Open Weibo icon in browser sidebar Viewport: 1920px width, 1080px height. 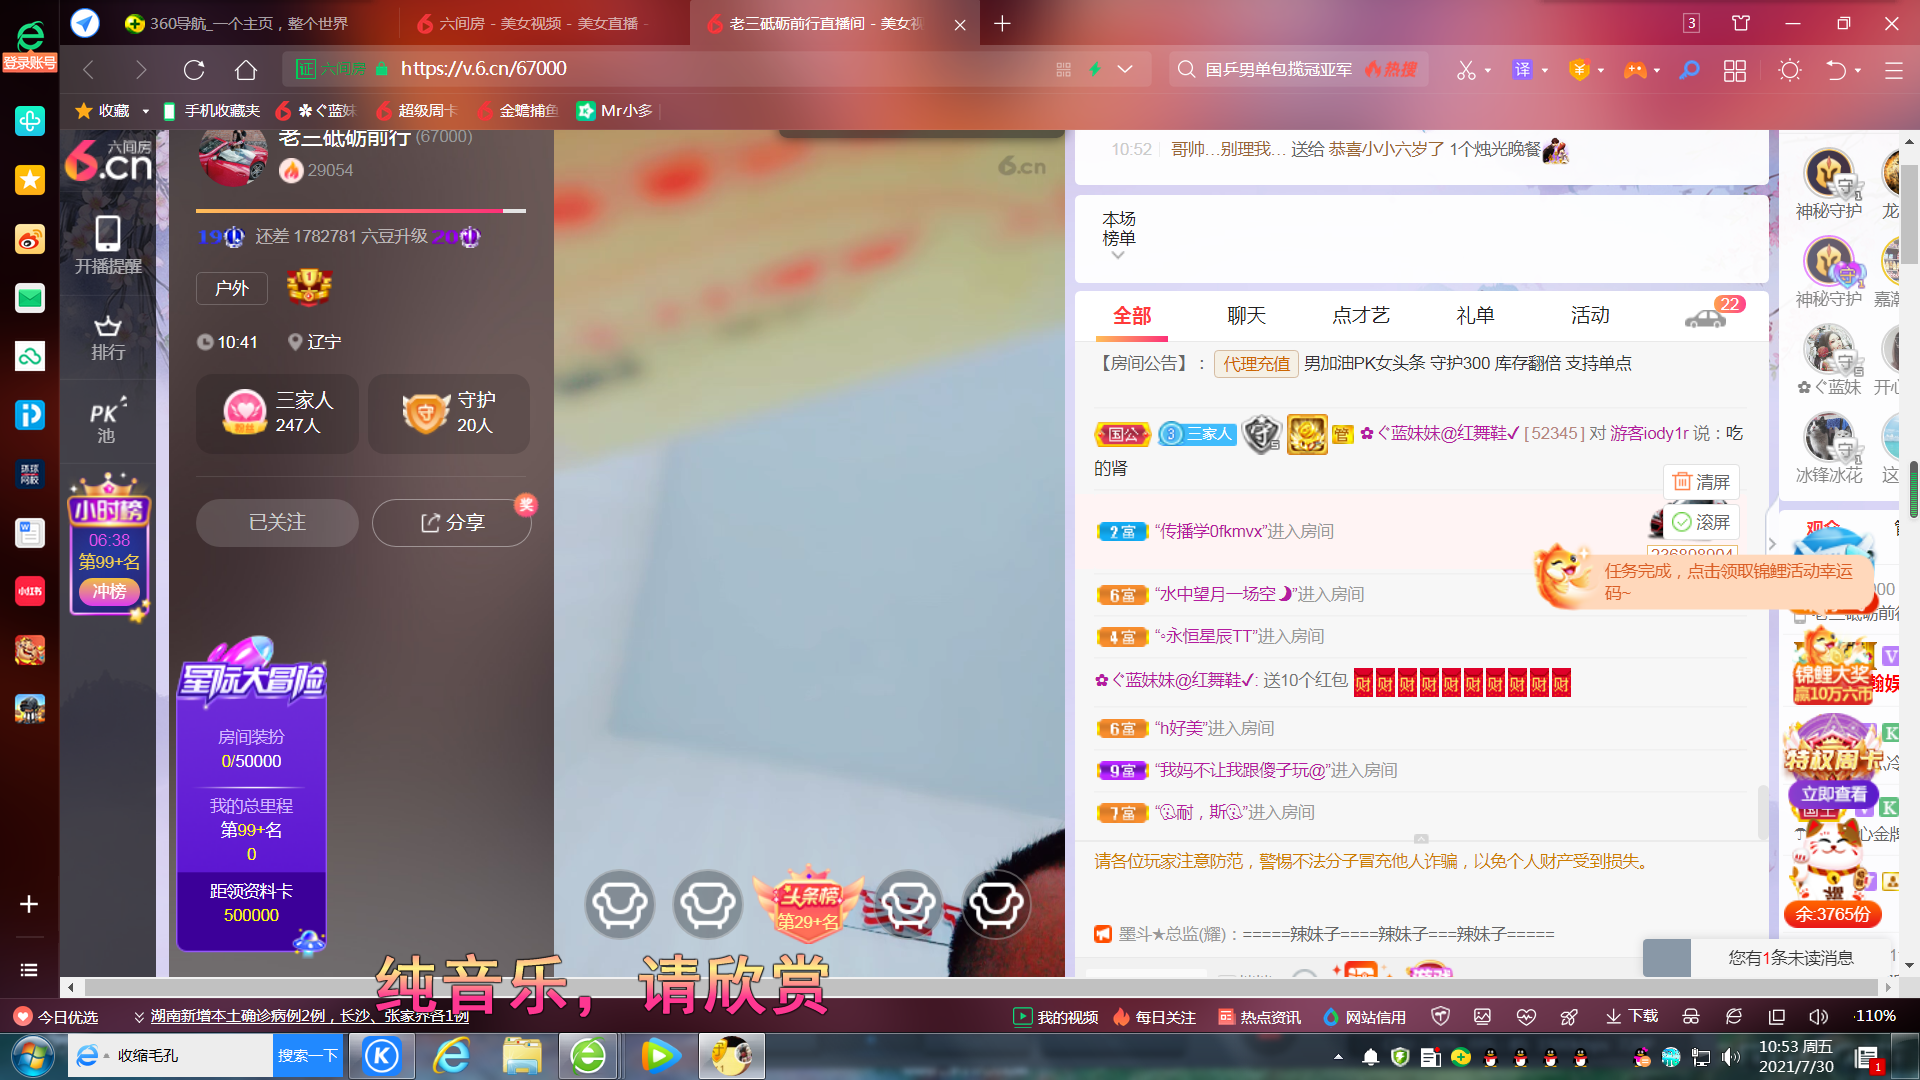(30, 239)
